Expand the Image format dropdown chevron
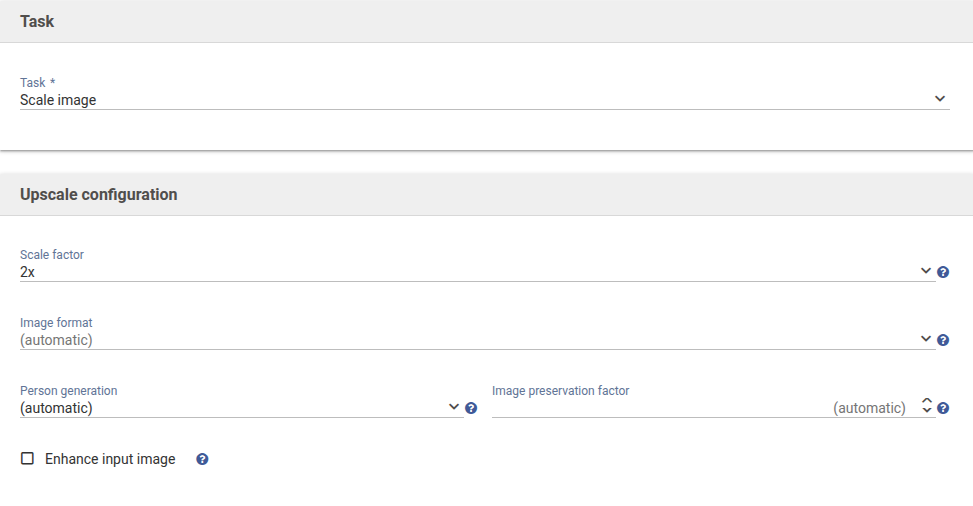Screen dimensions: 973x506 pyautogui.click(x=926, y=339)
